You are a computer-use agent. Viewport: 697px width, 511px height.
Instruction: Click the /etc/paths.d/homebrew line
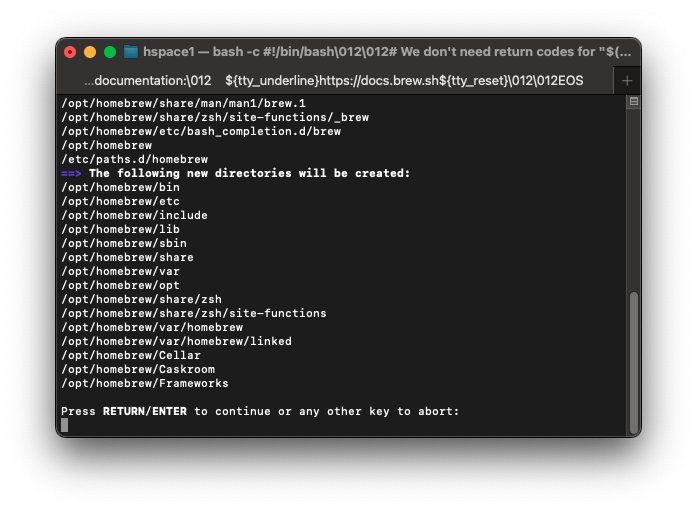coord(134,159)
